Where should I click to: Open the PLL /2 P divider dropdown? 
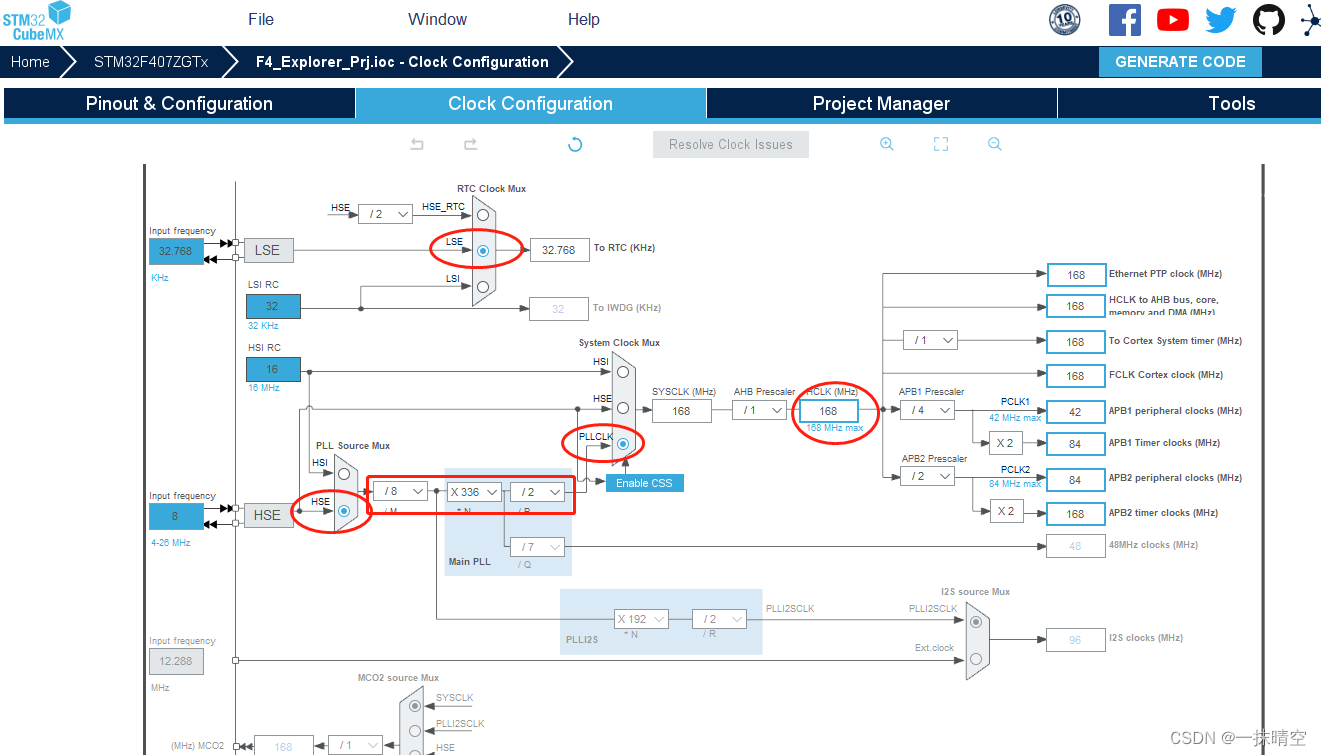click(537, 491)
